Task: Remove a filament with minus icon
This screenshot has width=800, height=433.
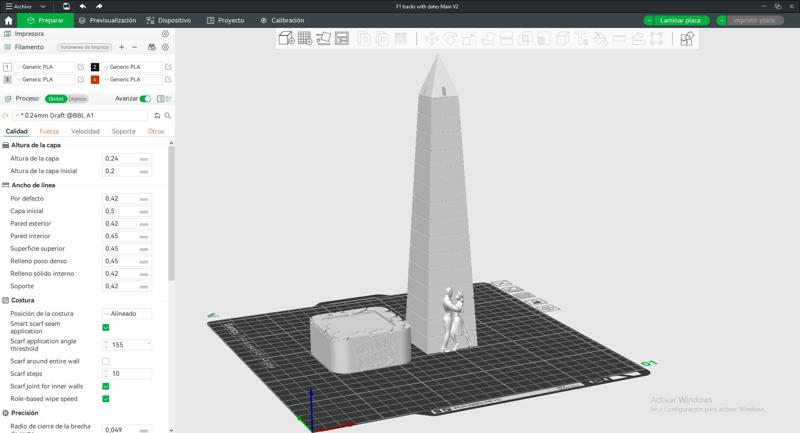Action: click(x=135, y=47)
